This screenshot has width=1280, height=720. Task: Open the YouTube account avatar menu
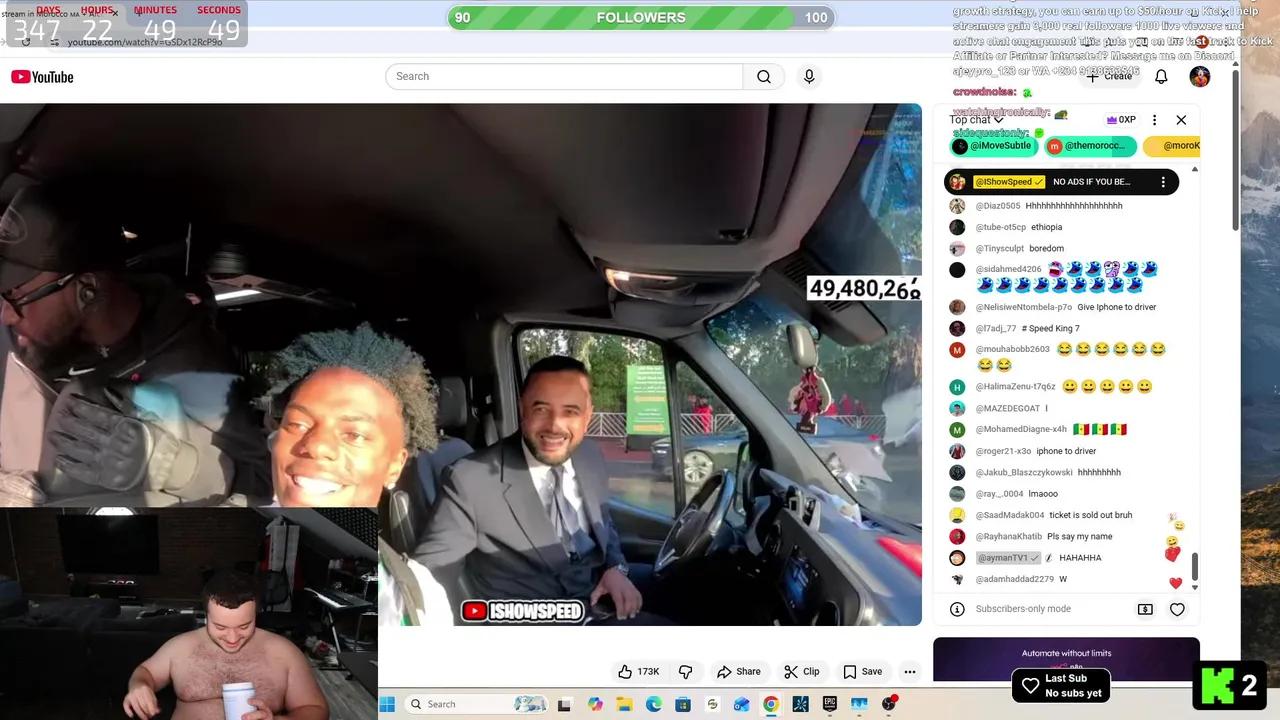click(x=1200, y=77)
